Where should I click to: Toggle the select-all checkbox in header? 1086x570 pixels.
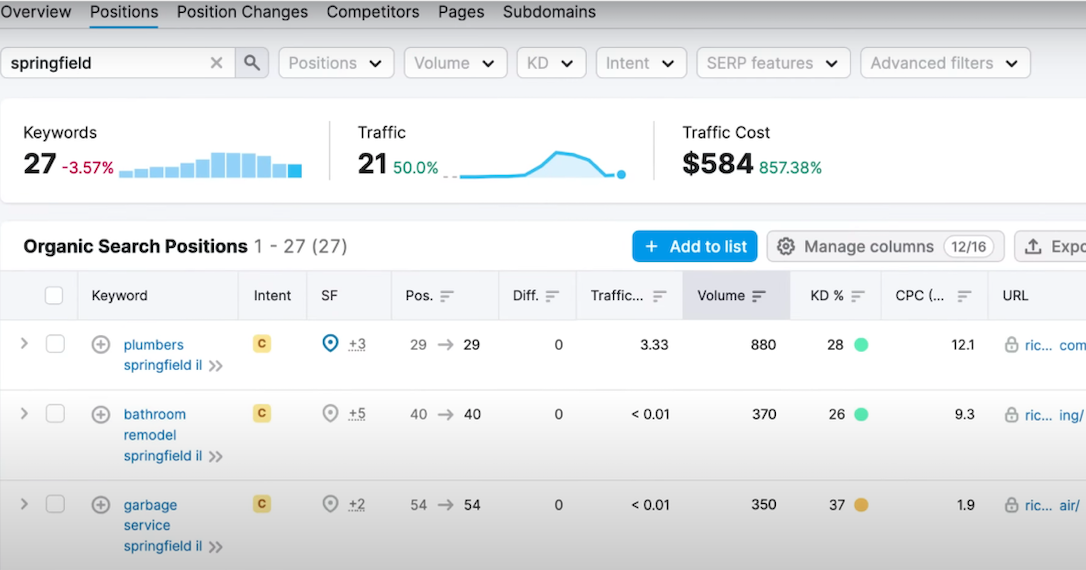coord(54,295)
